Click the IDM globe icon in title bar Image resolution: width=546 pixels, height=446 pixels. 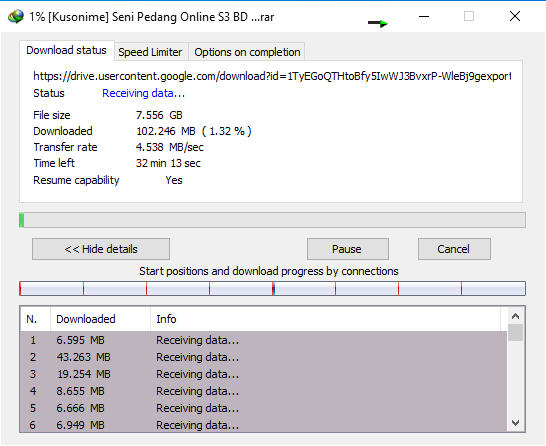coord(16,16)
